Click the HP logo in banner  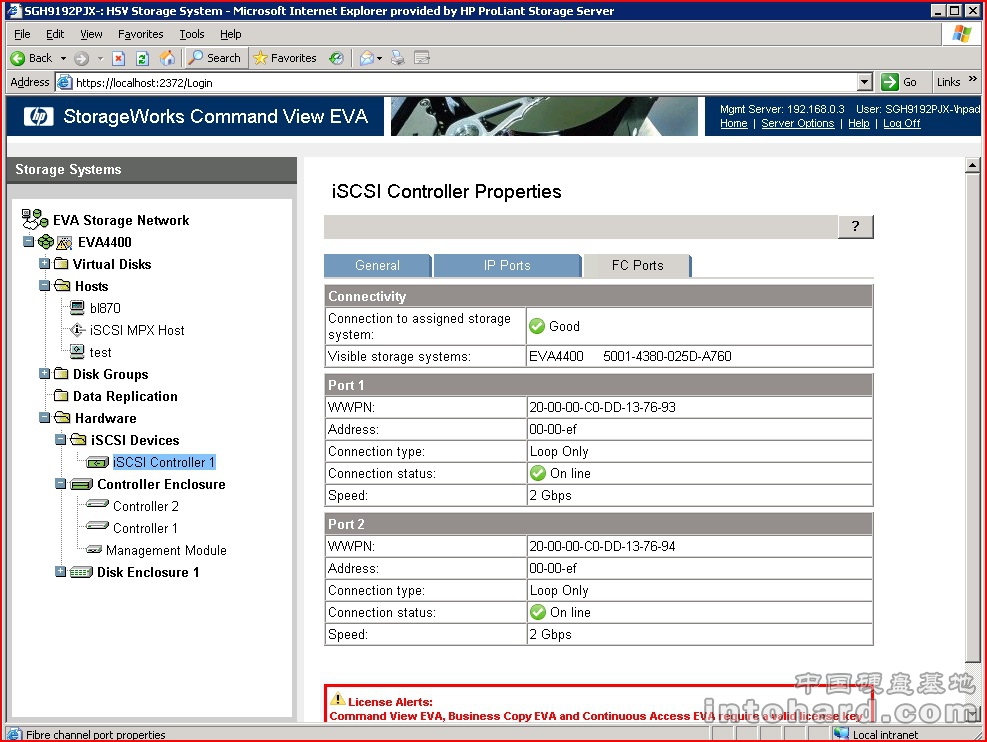(38, 116)
